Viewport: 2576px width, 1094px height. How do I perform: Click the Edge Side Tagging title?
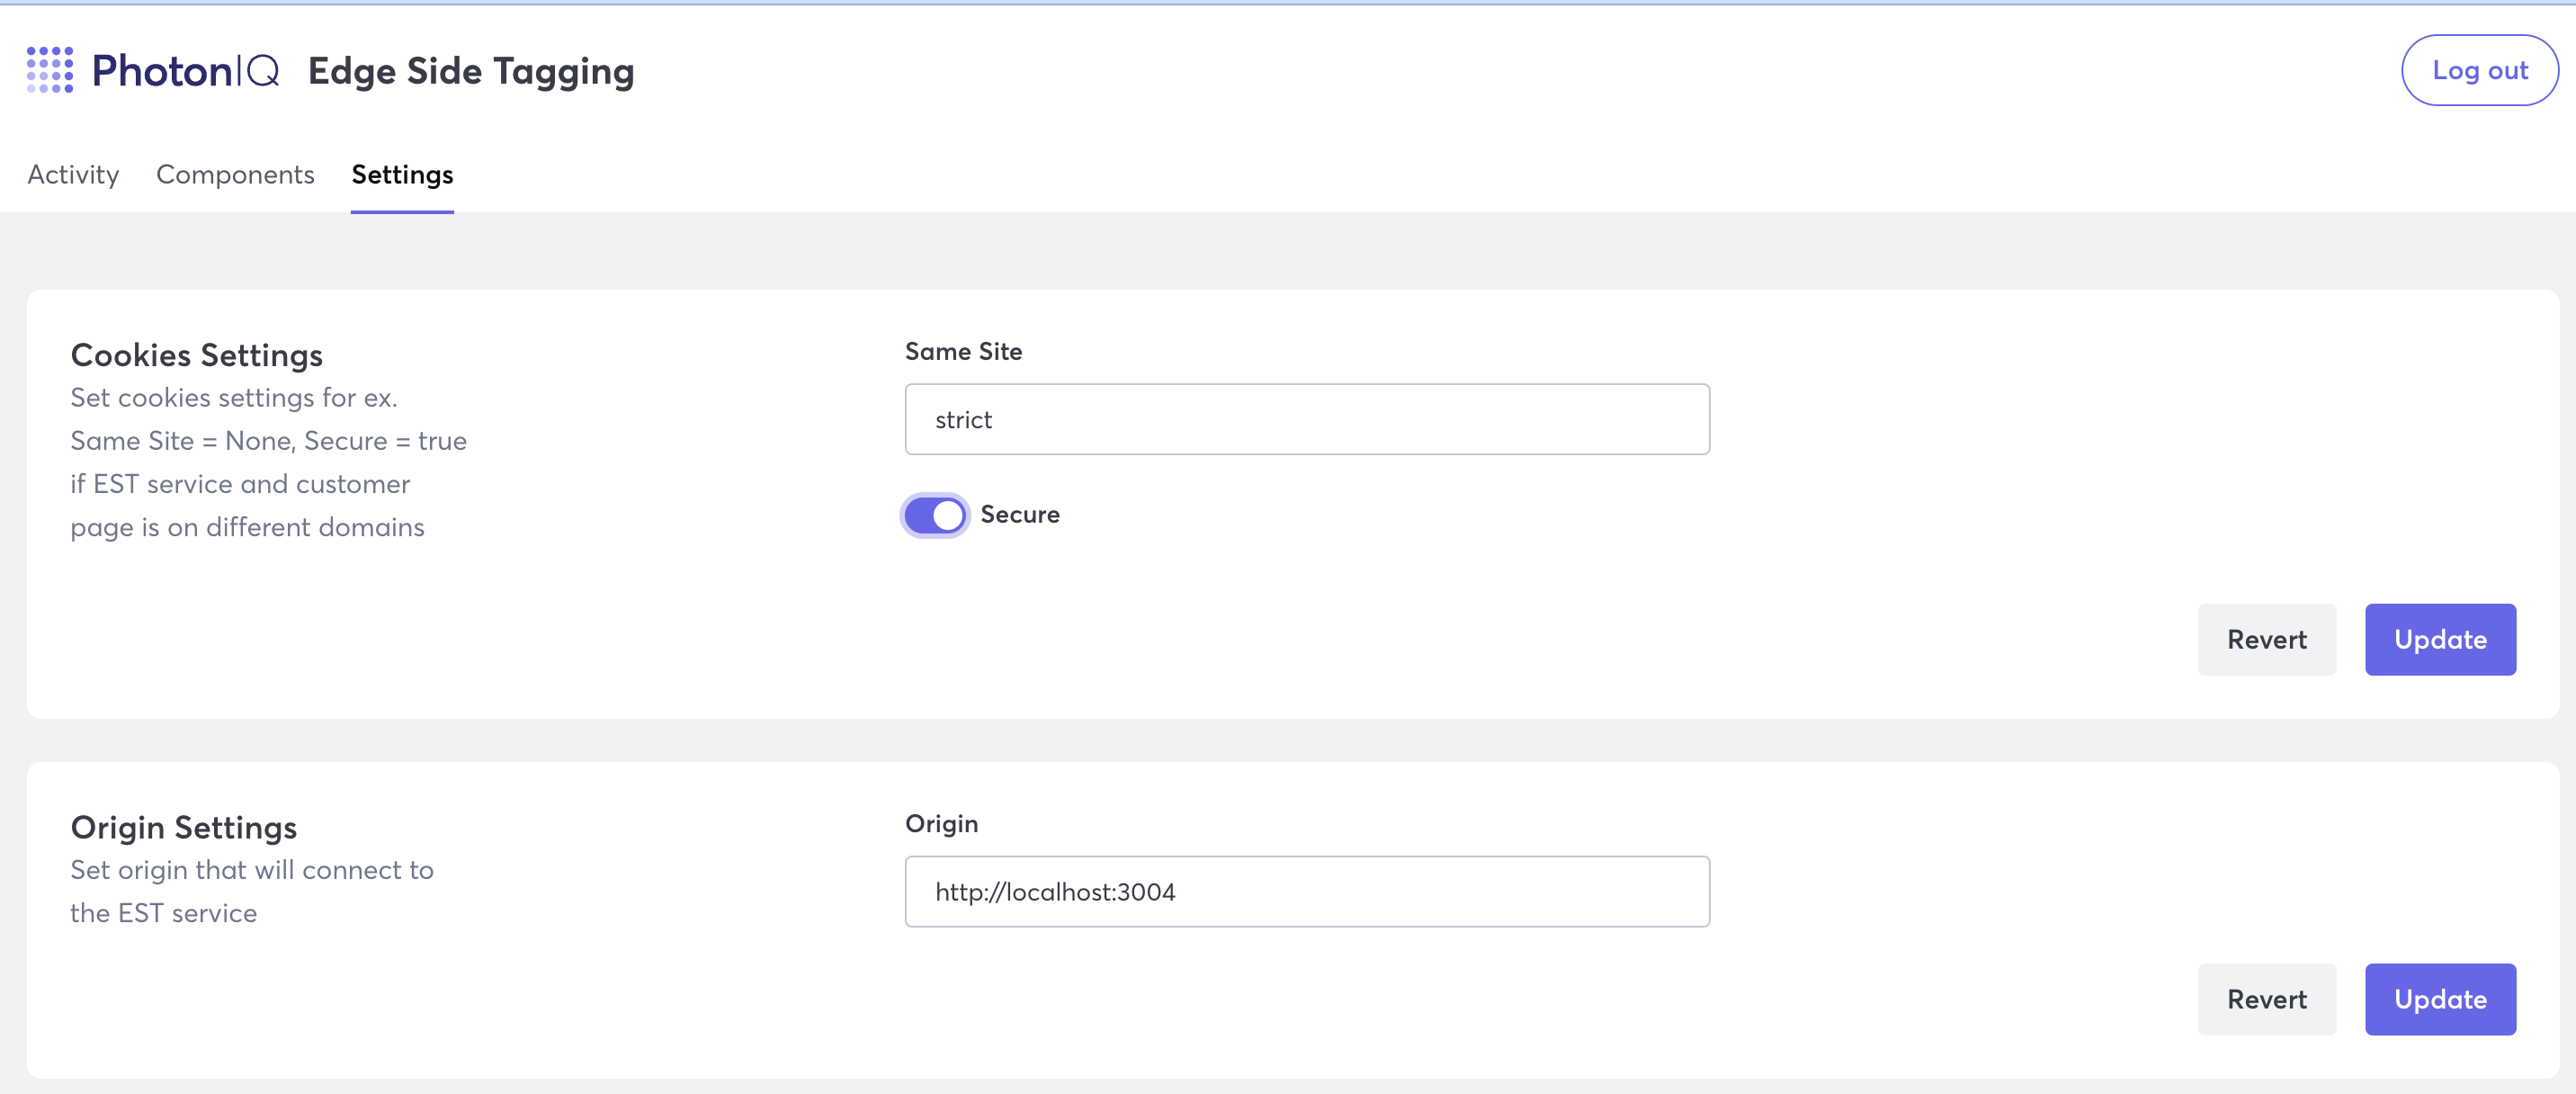[471, 71]
